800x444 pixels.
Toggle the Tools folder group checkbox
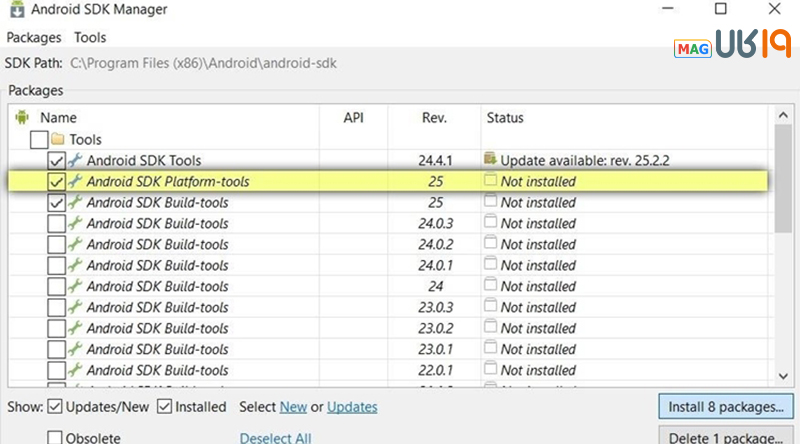coord(39,140)
